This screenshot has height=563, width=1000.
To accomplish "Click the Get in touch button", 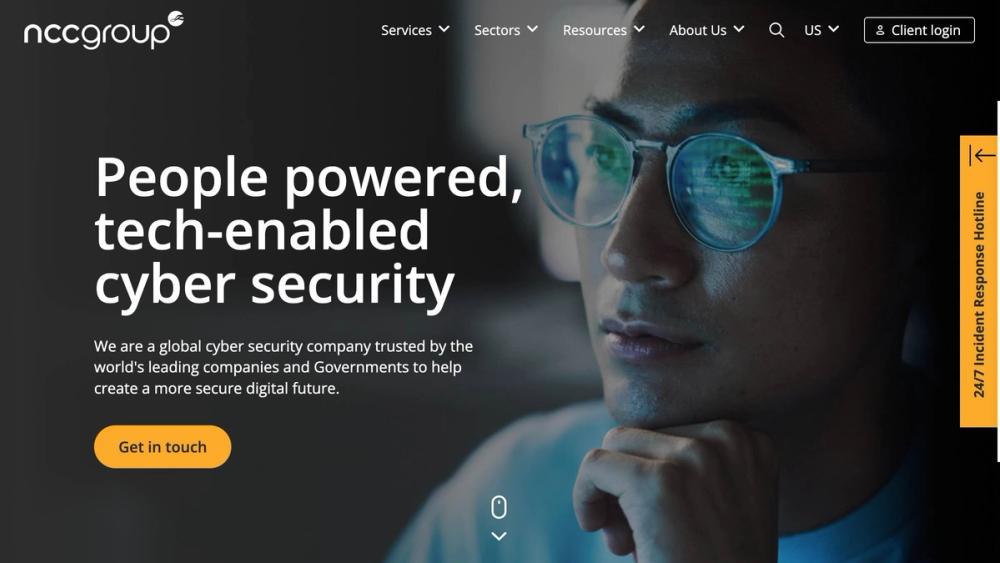I will pyautogui.click(x=163, y=447).
